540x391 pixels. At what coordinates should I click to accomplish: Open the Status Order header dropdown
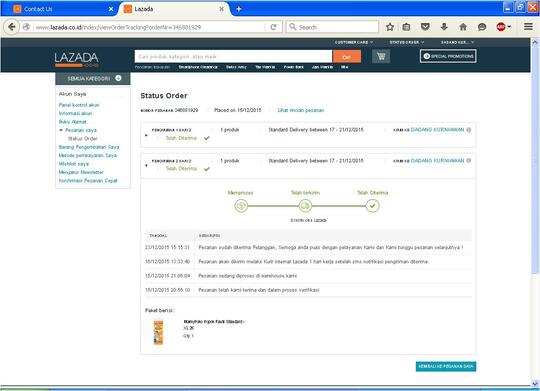[407, 42]
